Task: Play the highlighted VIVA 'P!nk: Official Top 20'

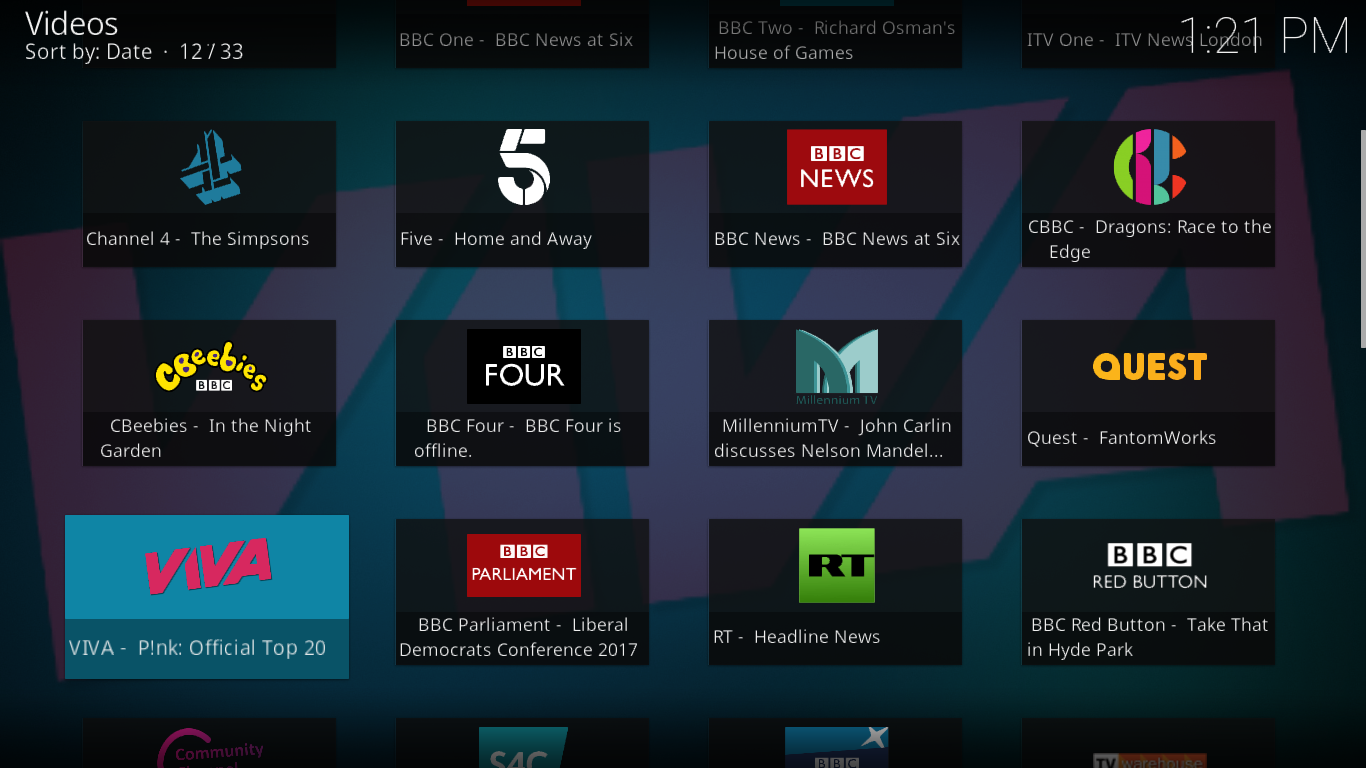Action: tap(207, 597)
